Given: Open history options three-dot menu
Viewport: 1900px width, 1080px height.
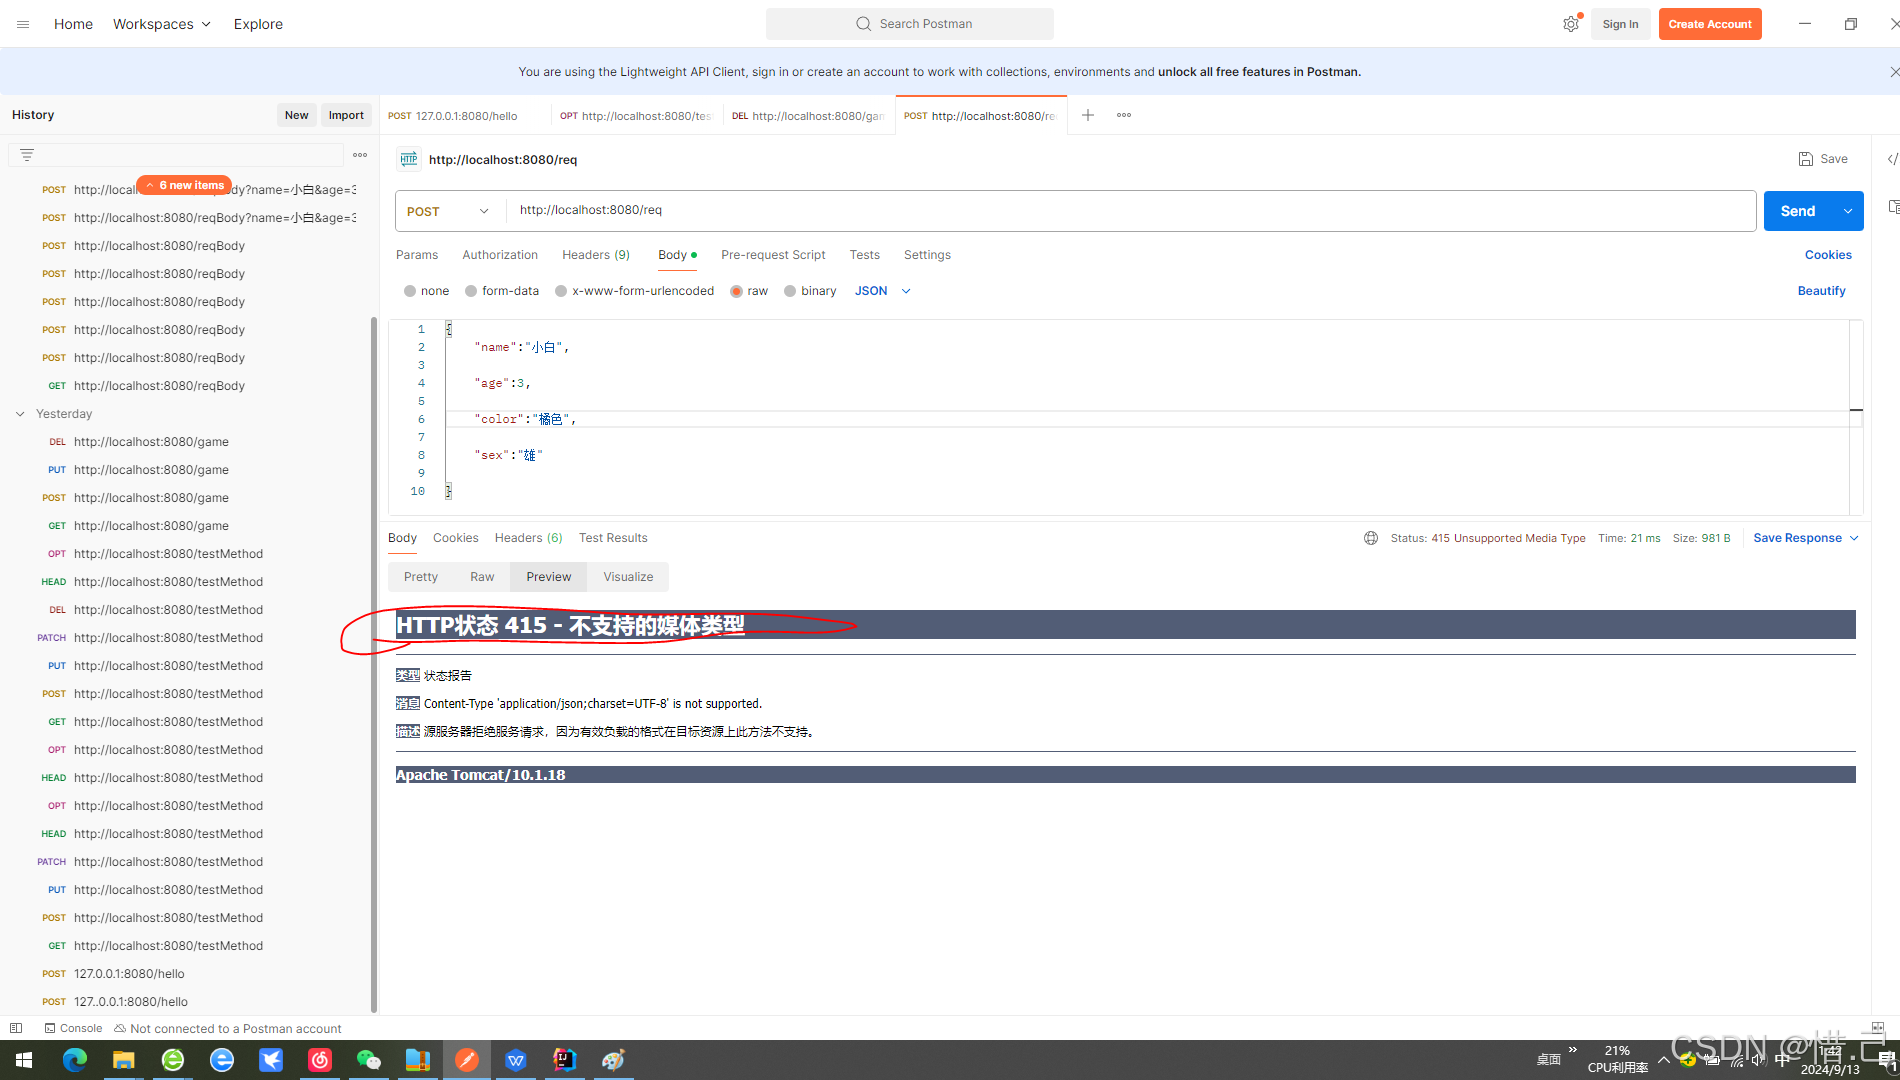Looking at the screenshot, I should pos(360,155).
